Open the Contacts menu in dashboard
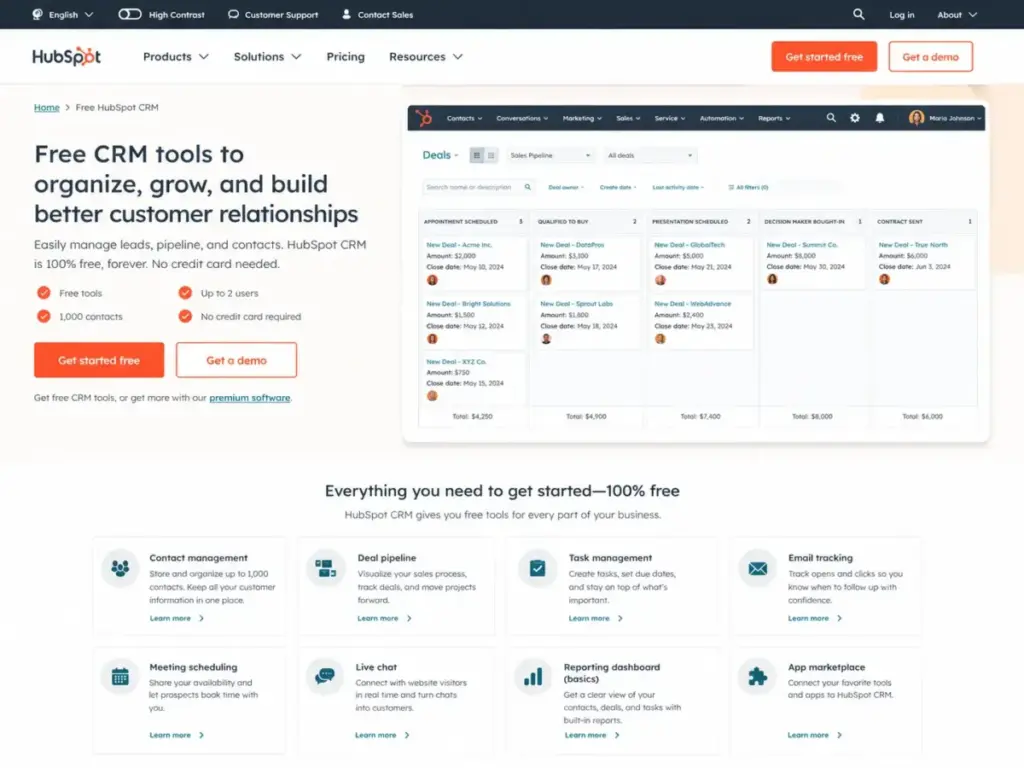This screenshot has height=768, width=1024. coord(464,118)
